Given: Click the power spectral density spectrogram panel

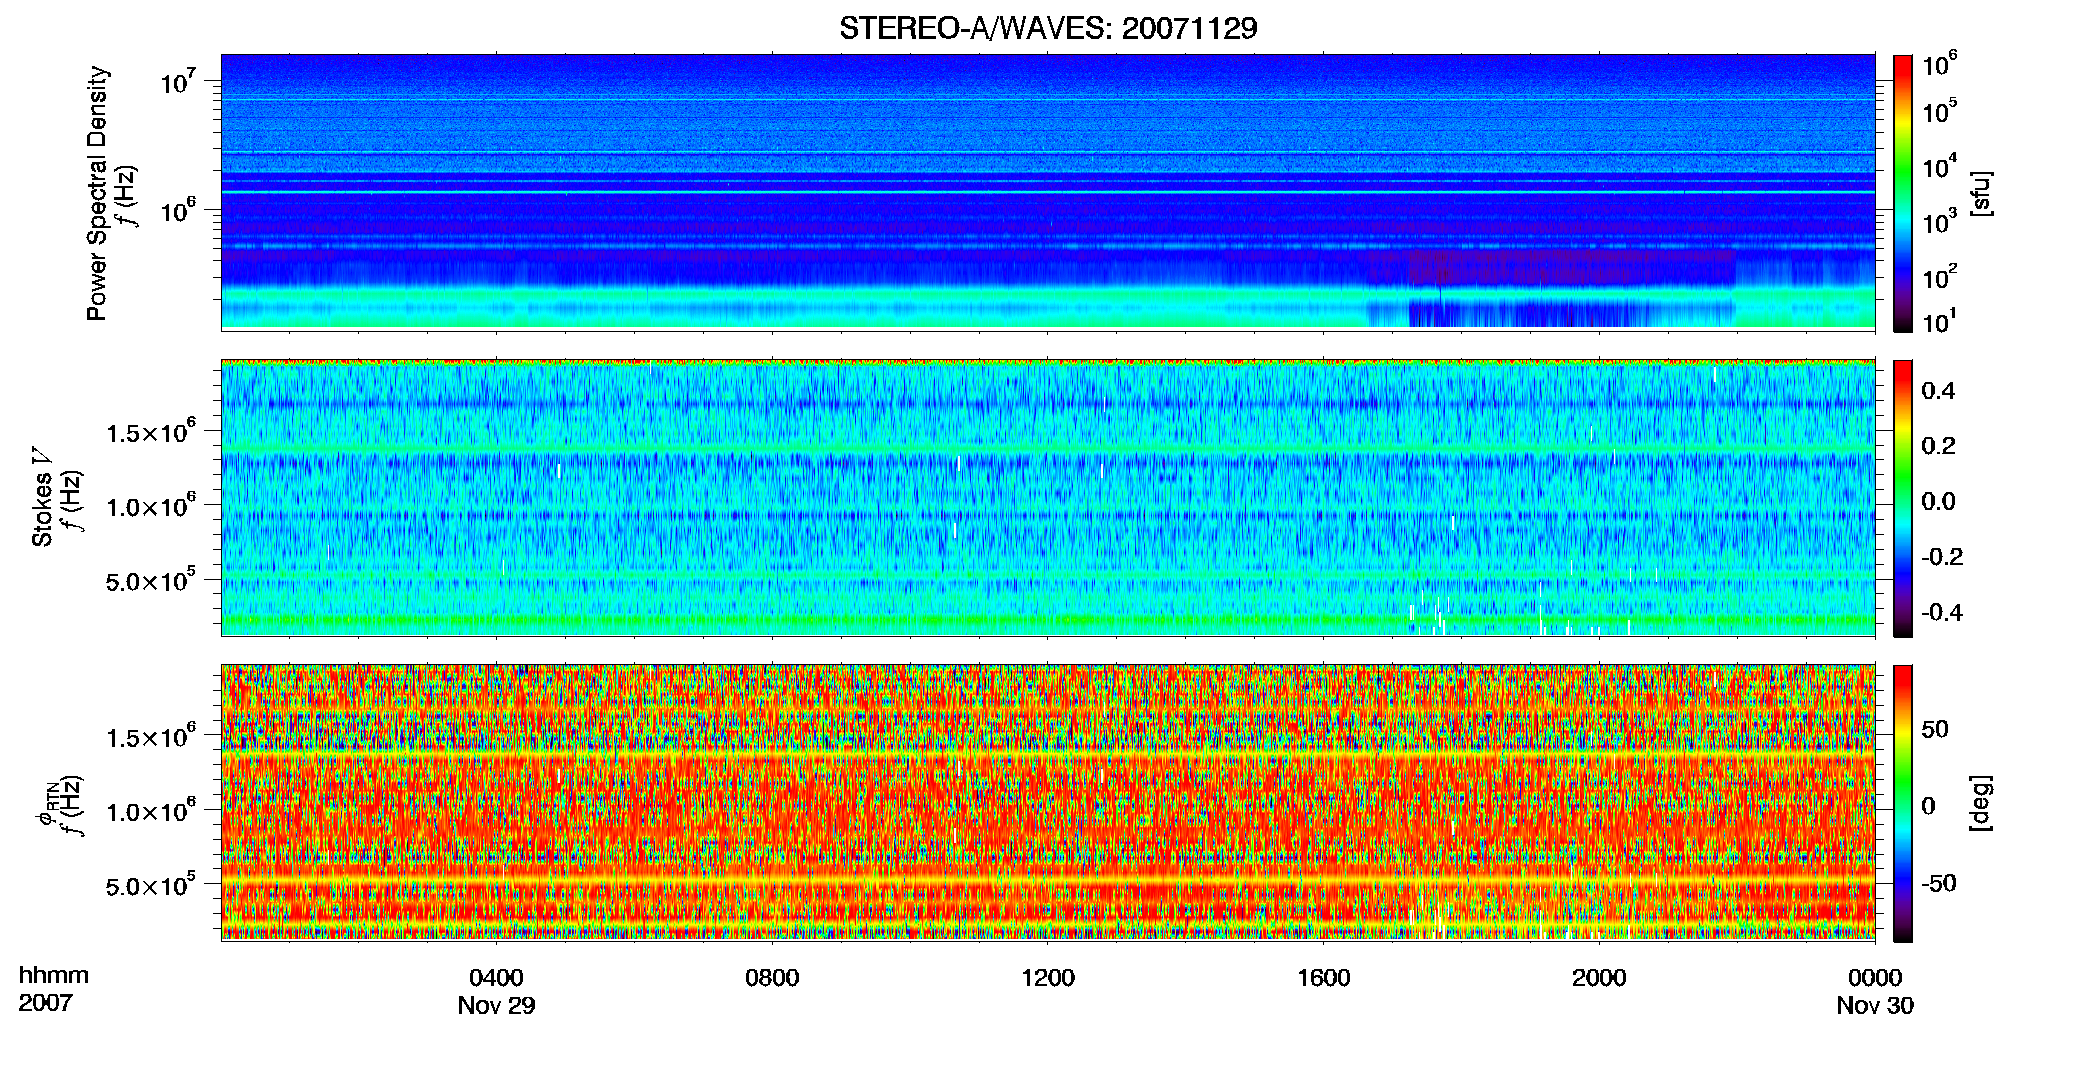Looking at the screenshot, I should (1048, 192).
